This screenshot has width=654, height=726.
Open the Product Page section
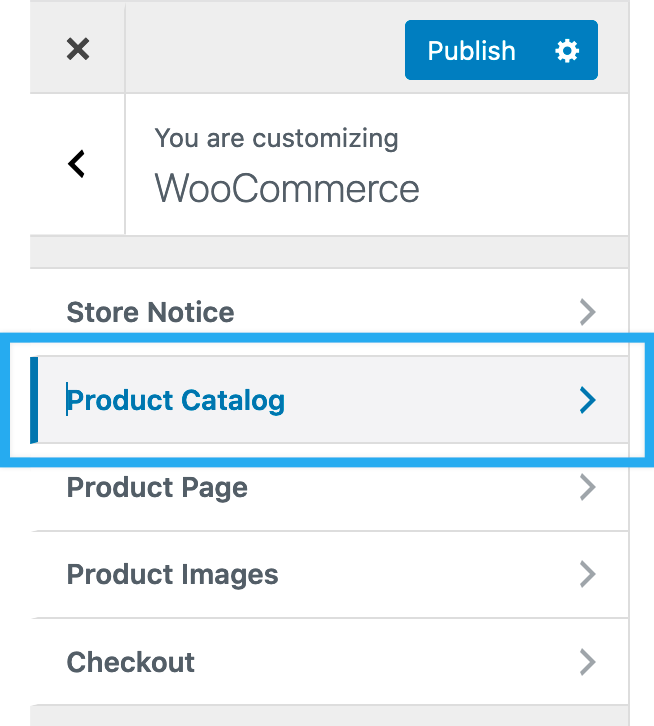(157, 487)
